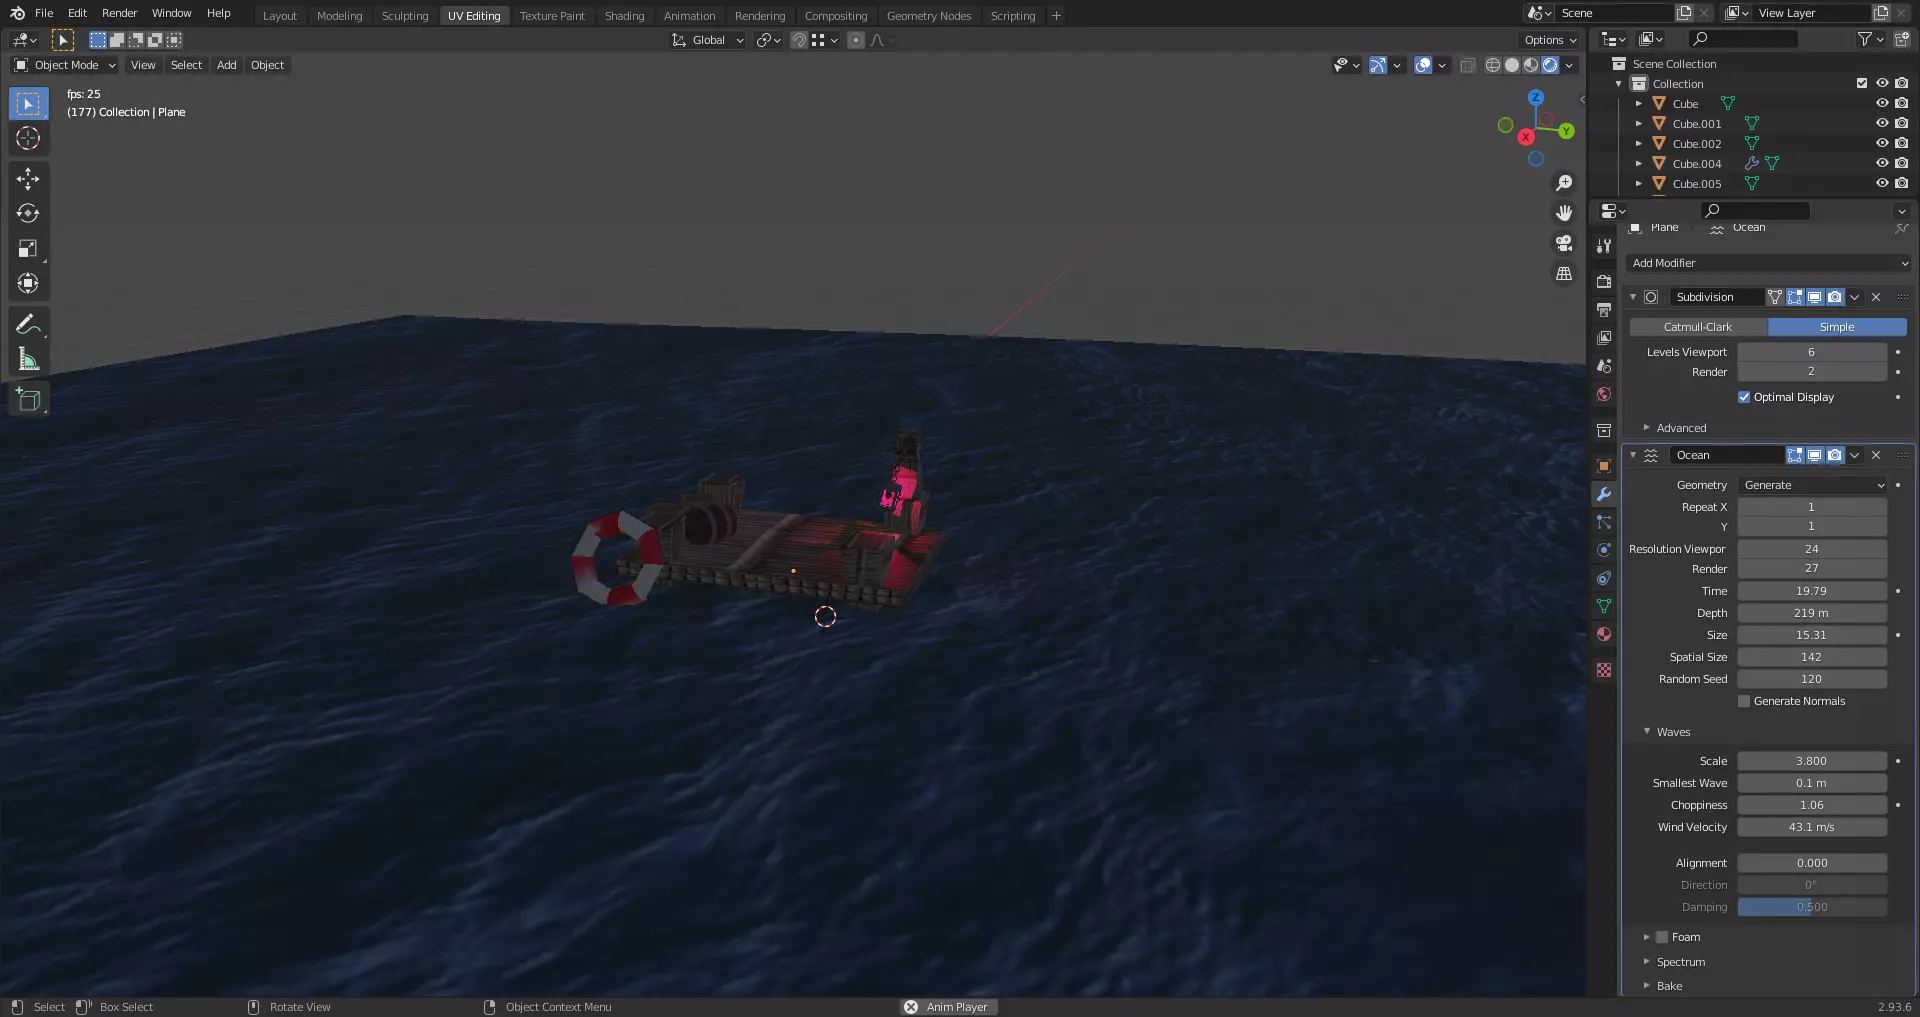Activate the Add Cube tool

(x=28, y=400)
